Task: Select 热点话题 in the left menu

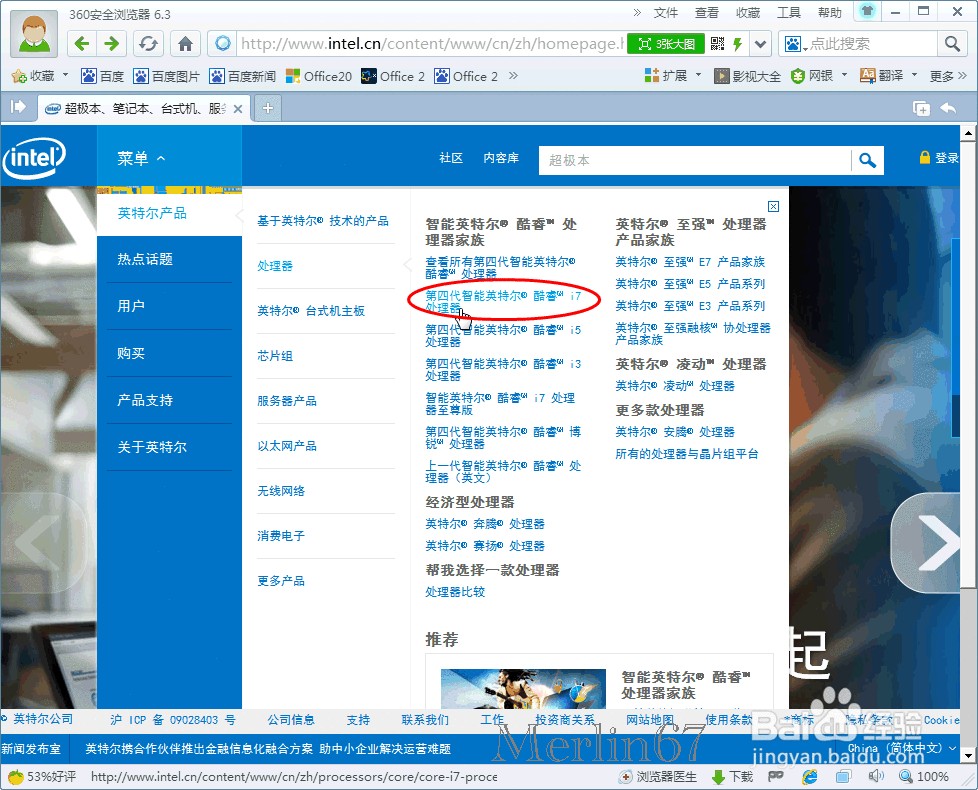Action: (x=145, y=259)
